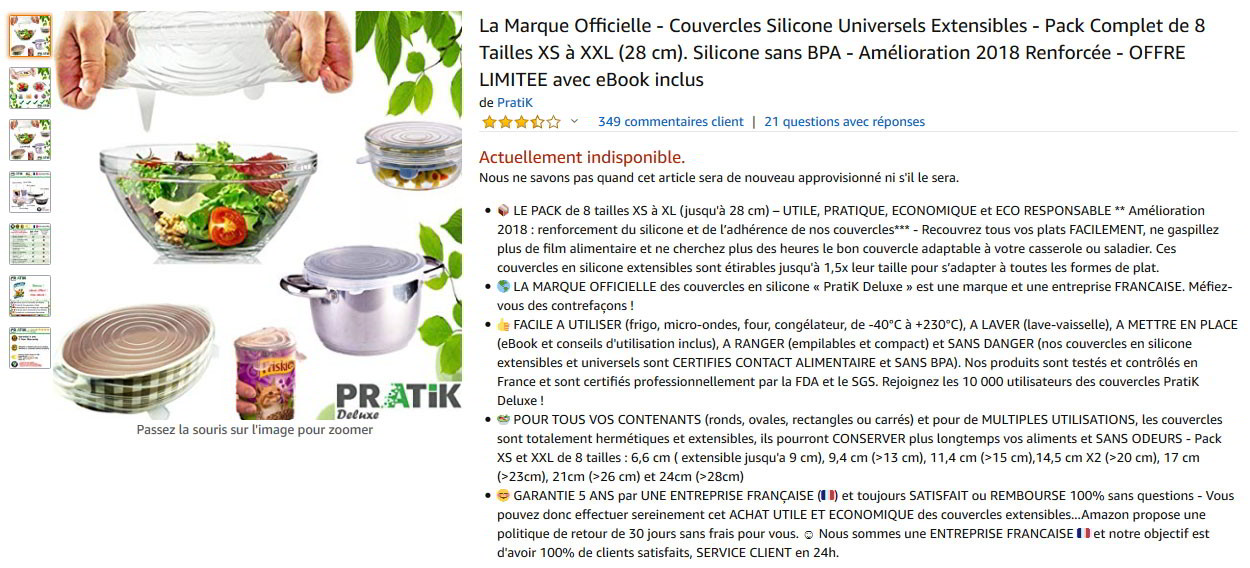This screenshot has width=1250, height=568.
Task: View the third product thumbnail image
Action: pyautogui.click(x=30, y=140)
